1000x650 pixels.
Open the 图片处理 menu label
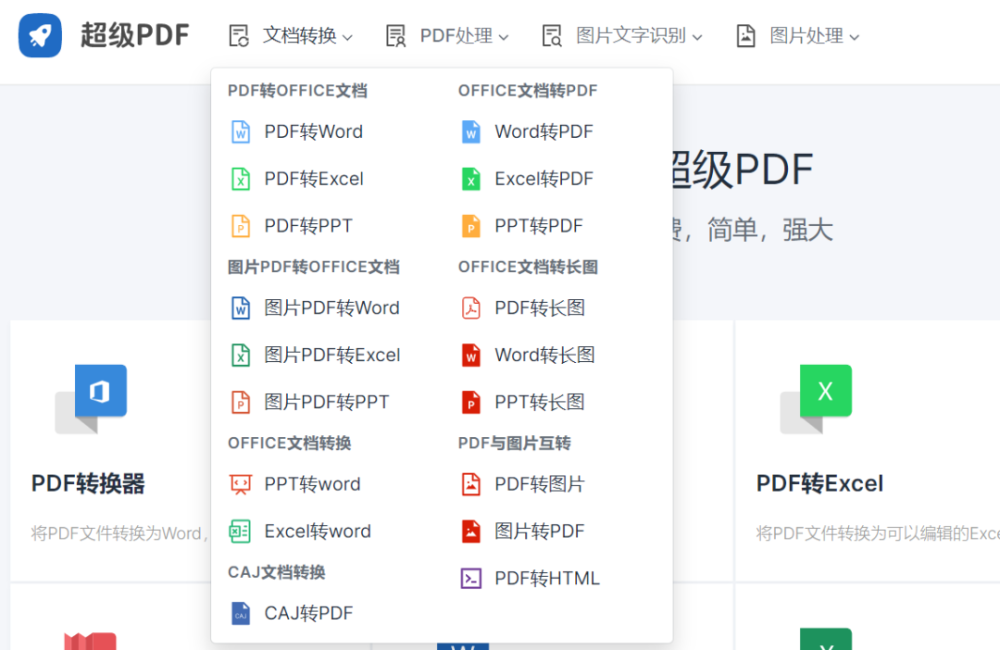[807, 36]
